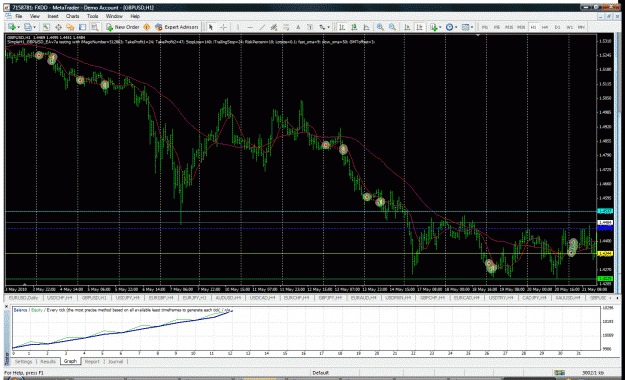
Task: Expand the Periods dropdown arrow
Action: [456, 27]
